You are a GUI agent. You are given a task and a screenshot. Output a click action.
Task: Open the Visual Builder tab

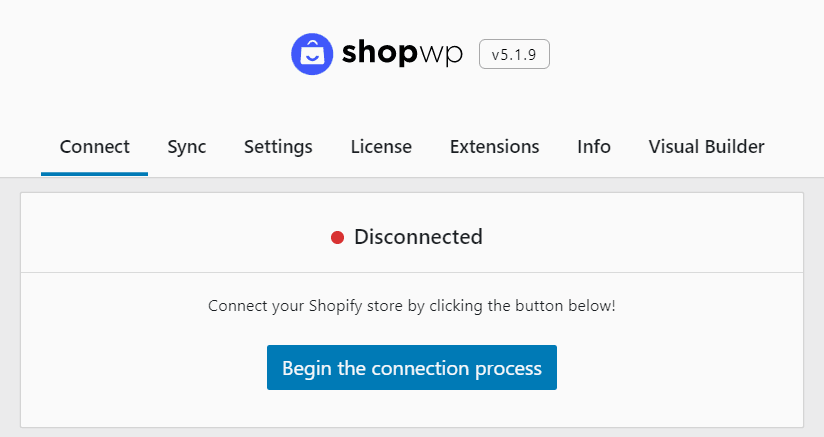[706, 147]
